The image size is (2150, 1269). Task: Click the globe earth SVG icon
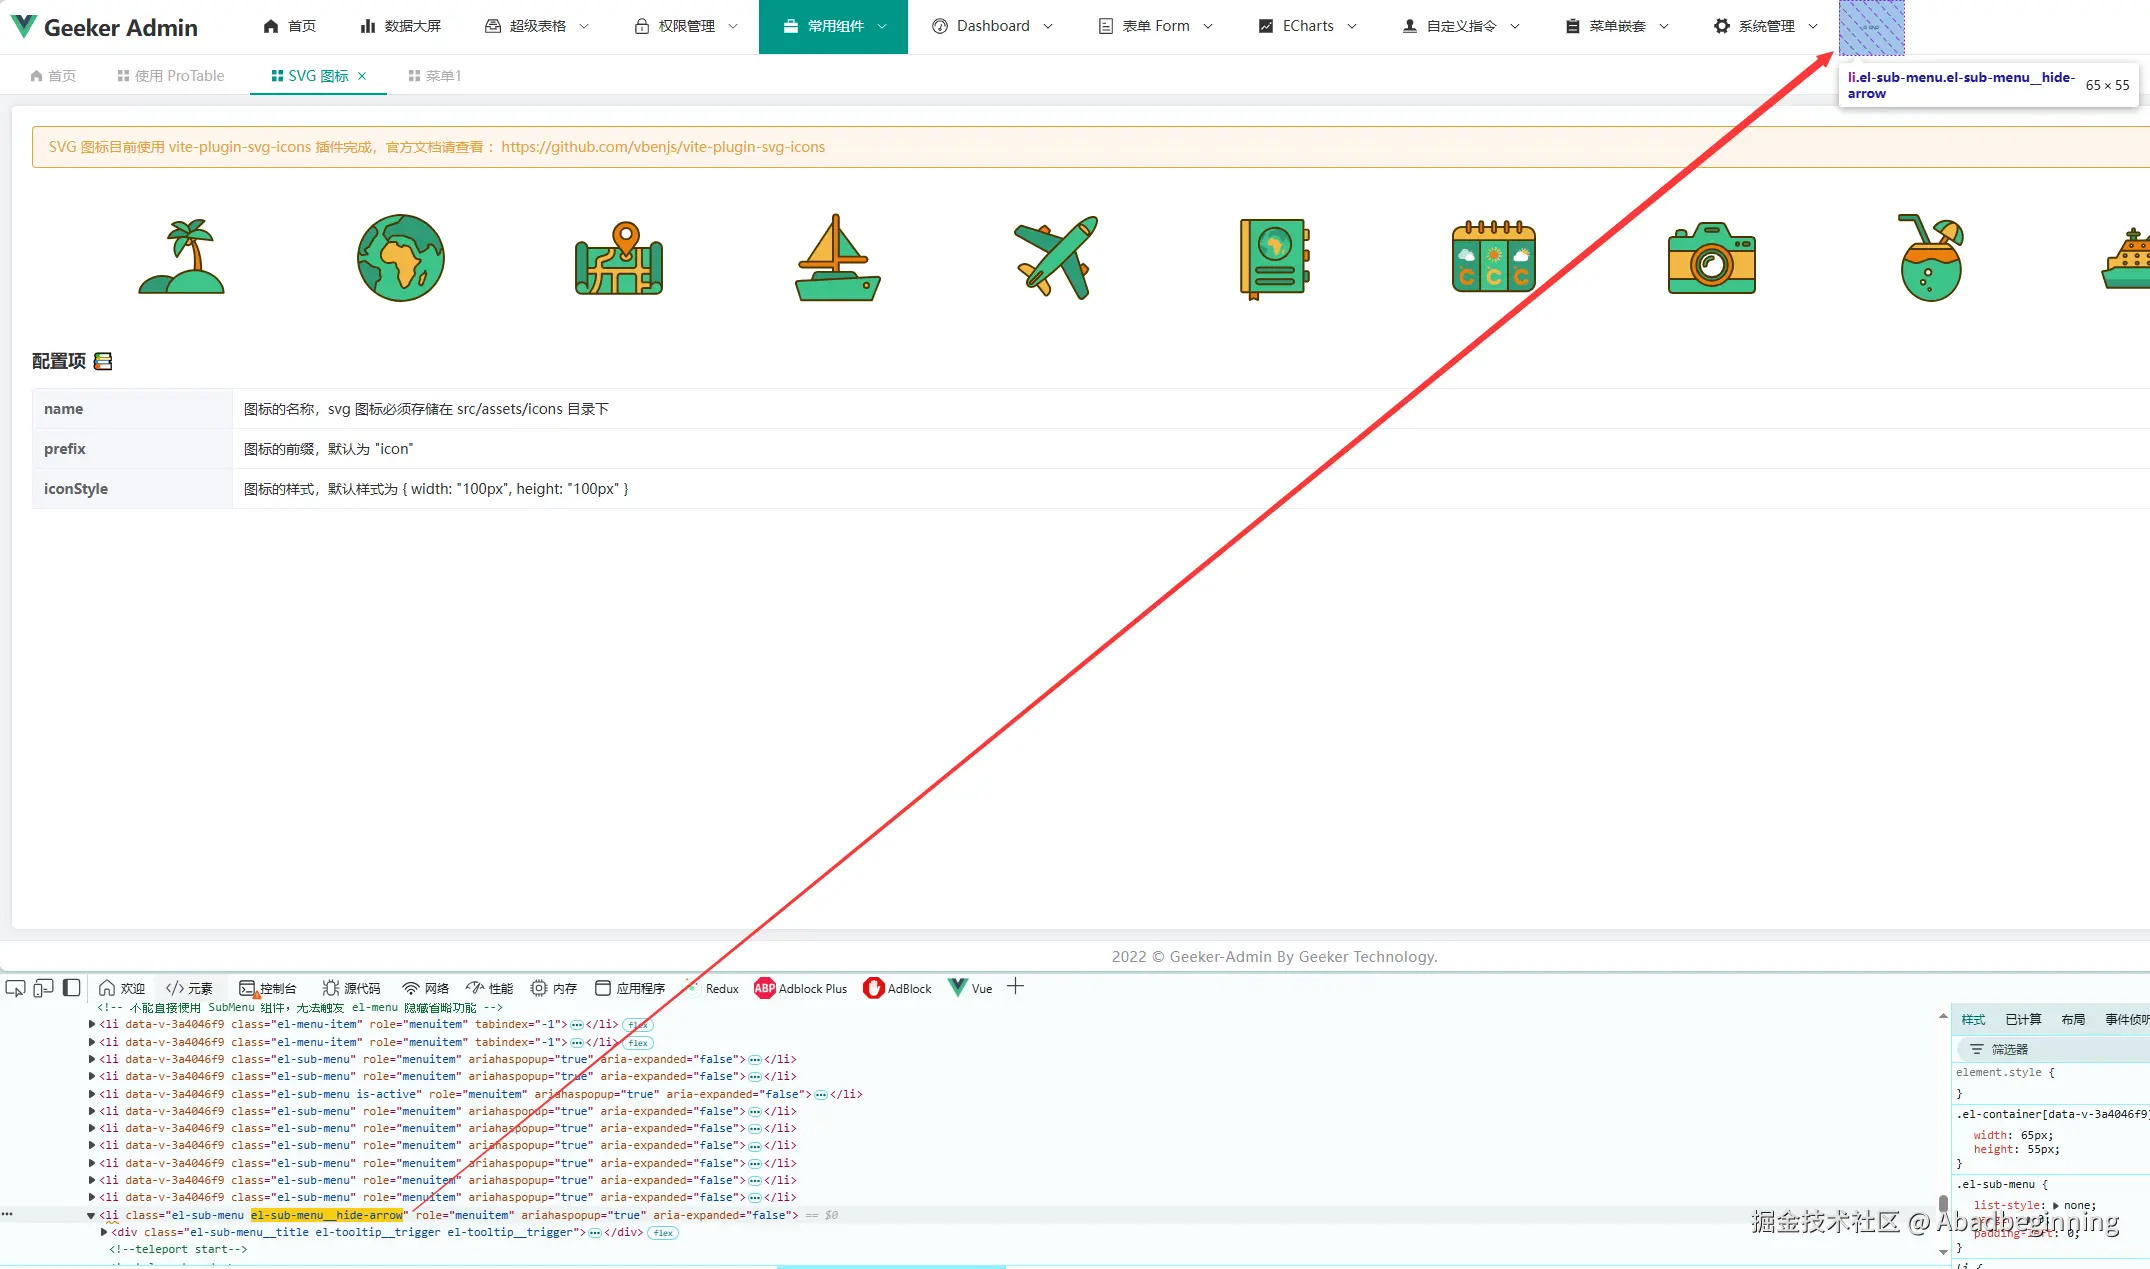(400, 258)
